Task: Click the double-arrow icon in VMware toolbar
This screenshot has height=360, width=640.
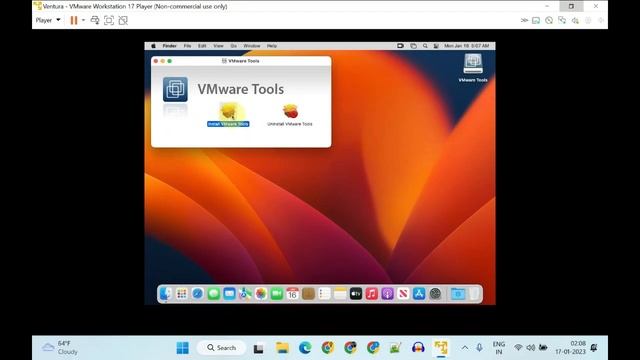Action: [x=524, y=20]
